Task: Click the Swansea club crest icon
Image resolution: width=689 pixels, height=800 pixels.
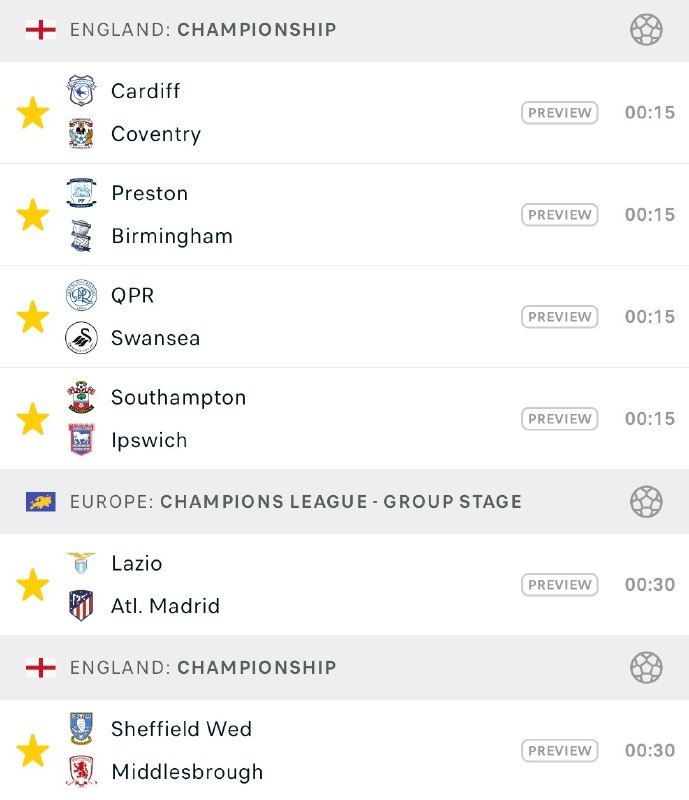Action: coord(81,338)
